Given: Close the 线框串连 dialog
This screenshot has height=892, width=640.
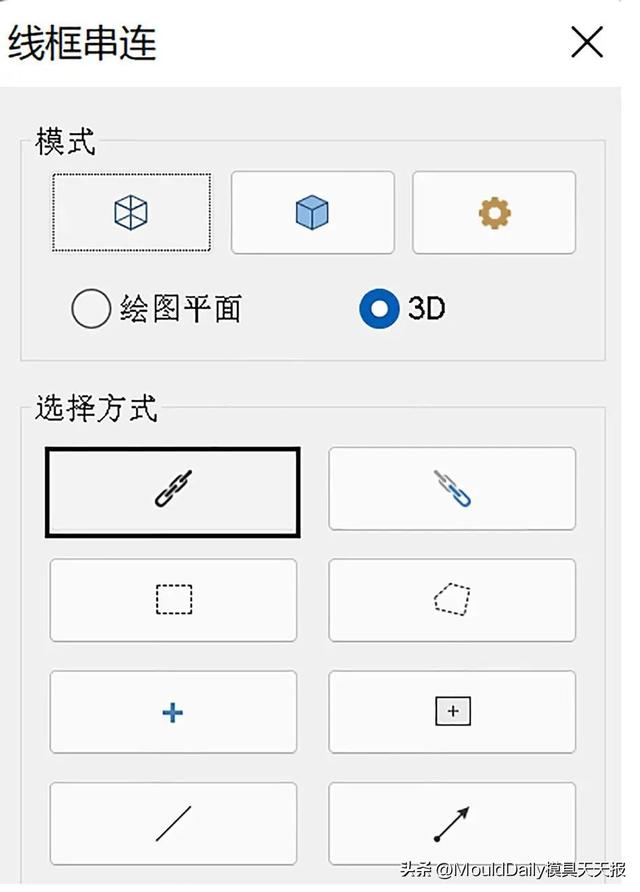Looking at the screenshot, I should [x=586, y=42].
